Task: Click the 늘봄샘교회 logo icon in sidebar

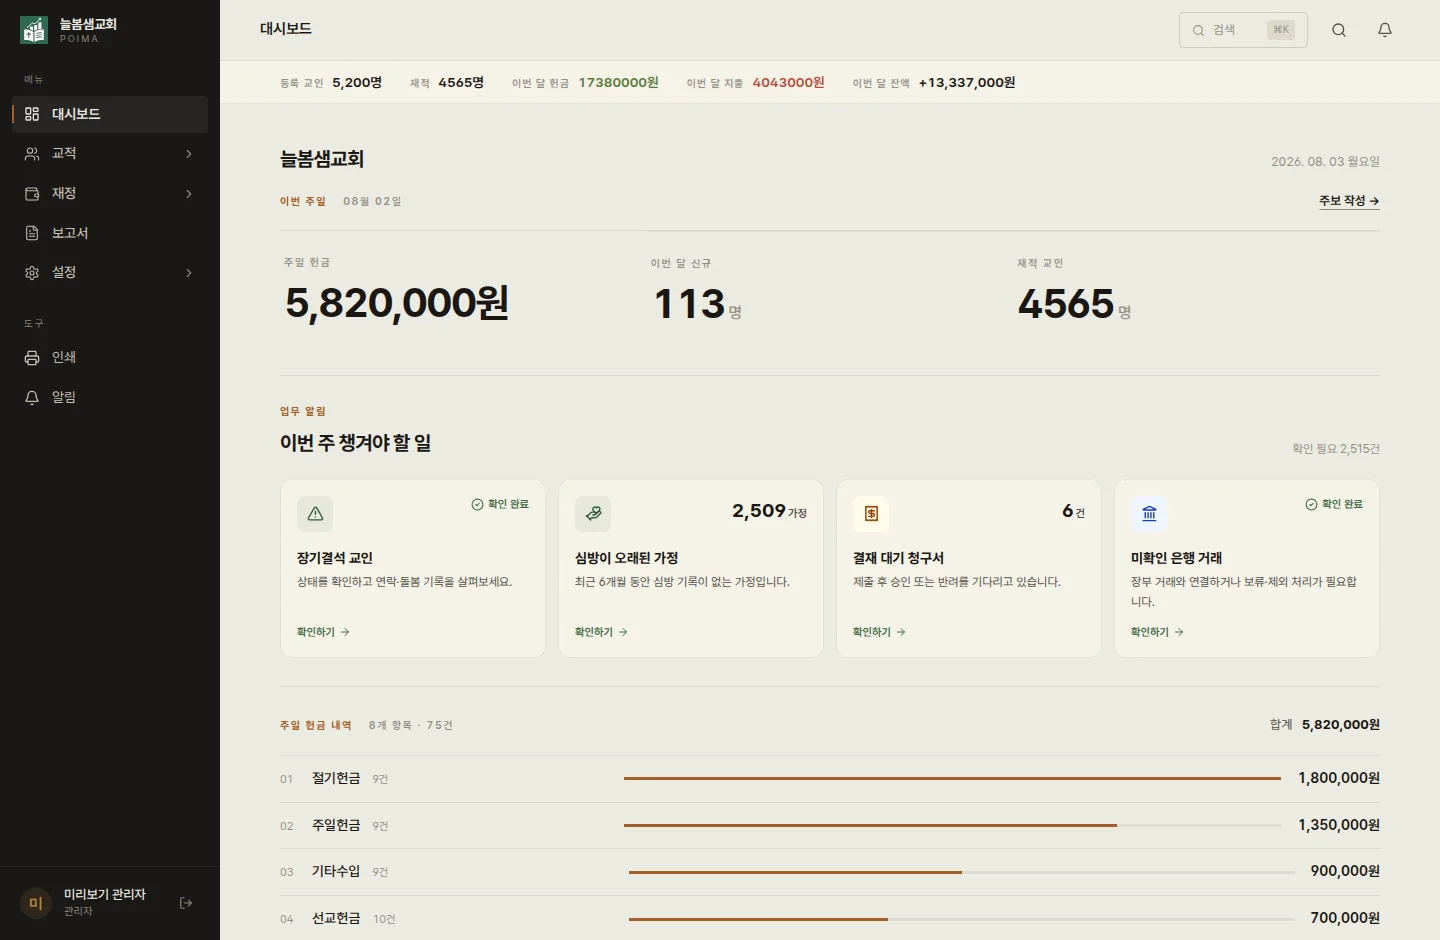Action: coord(34,30)
